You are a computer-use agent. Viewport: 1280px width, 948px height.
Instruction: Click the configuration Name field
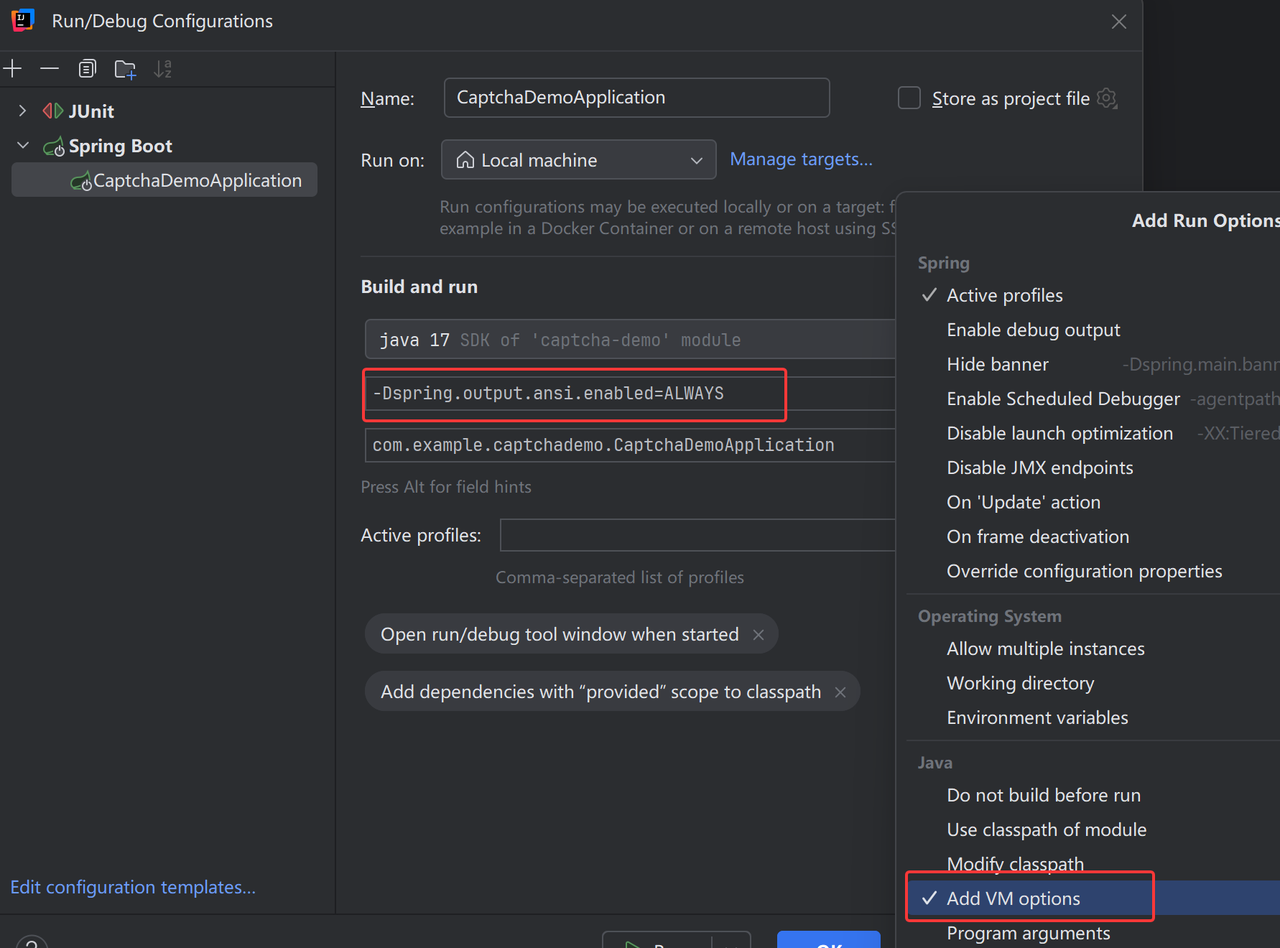(637, 98)
